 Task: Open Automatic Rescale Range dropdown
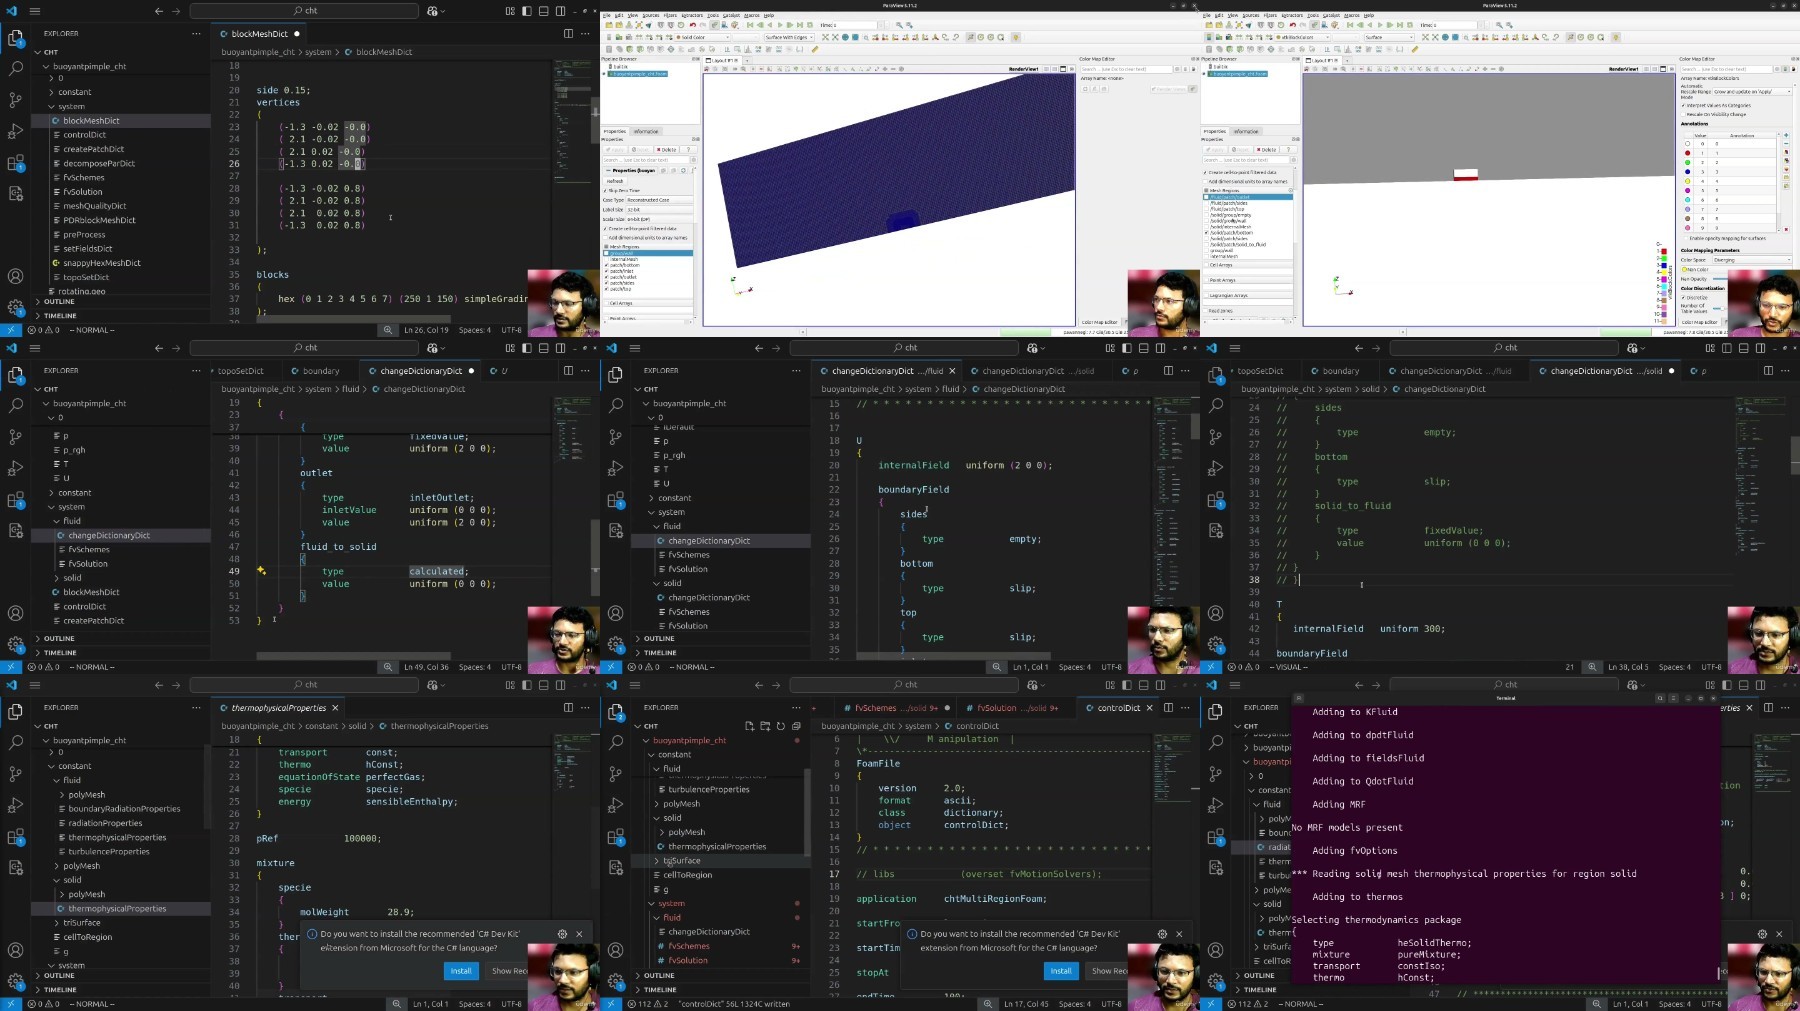[1752, 91]
